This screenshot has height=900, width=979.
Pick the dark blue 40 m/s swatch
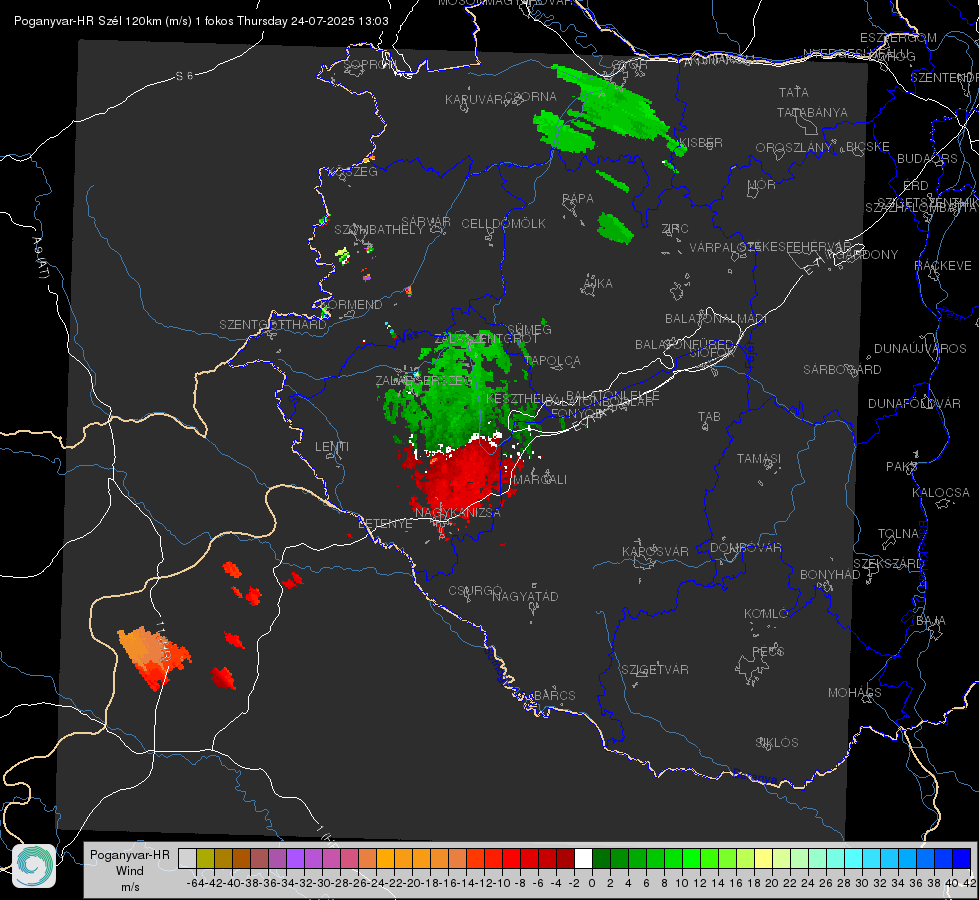pos(962,858)
